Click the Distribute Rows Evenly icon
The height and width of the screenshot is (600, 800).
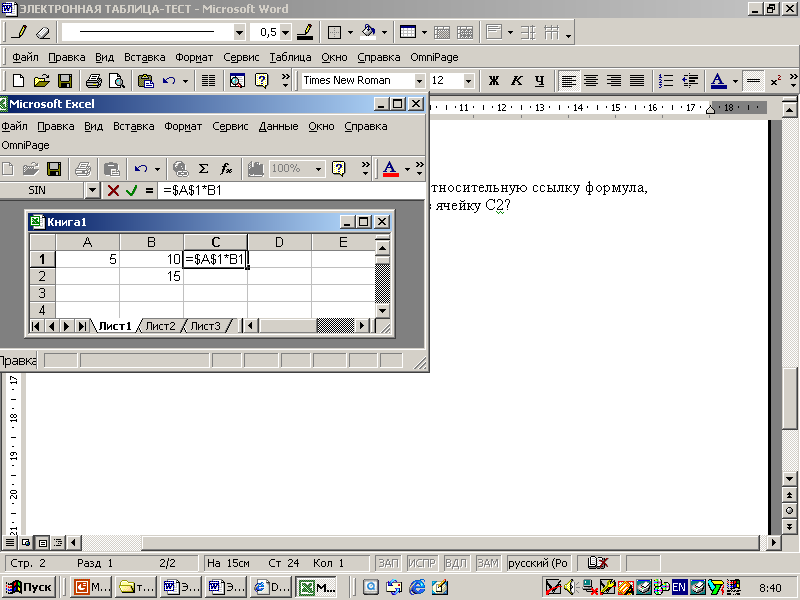[x=529, y=32]
